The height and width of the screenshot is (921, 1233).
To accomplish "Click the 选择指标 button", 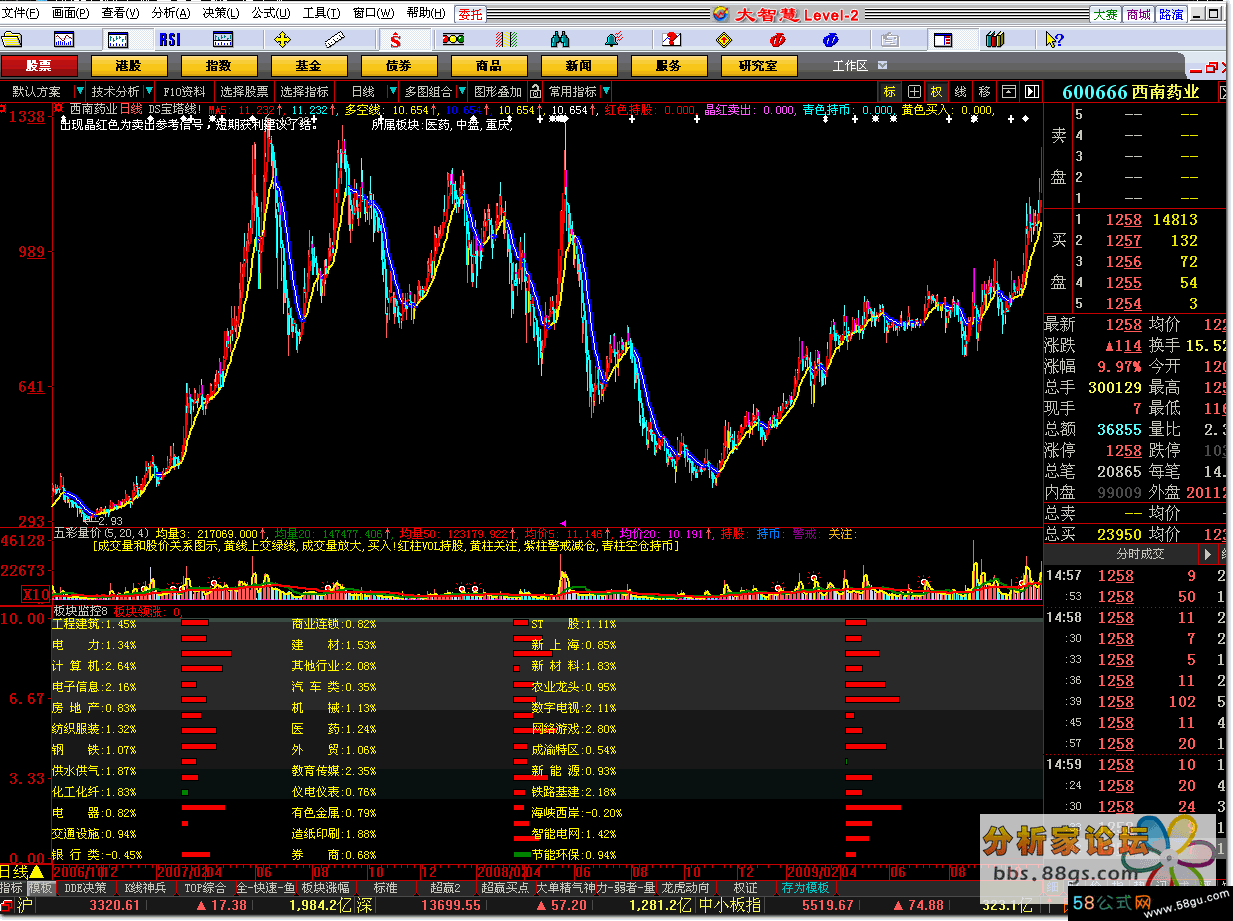I will (304, 91).
